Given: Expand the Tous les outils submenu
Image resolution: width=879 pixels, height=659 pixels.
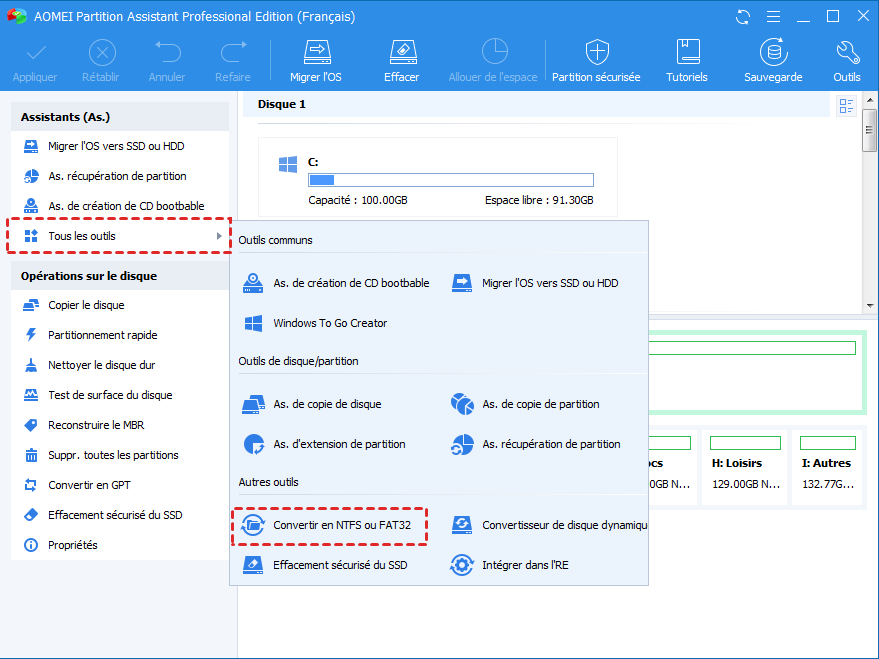Looking at the screenshot, I should coord(120,236).
